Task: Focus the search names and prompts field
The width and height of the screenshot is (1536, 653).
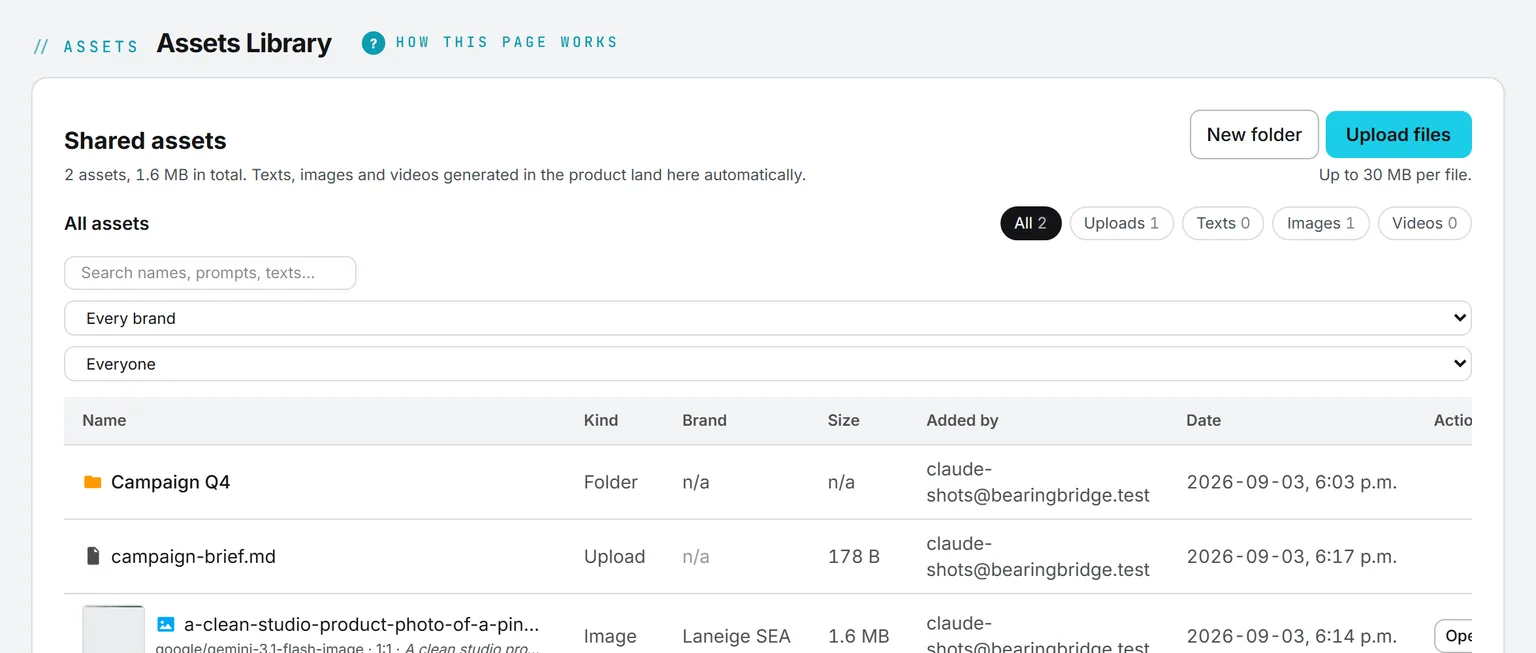Action: click(x=210, y=273)
